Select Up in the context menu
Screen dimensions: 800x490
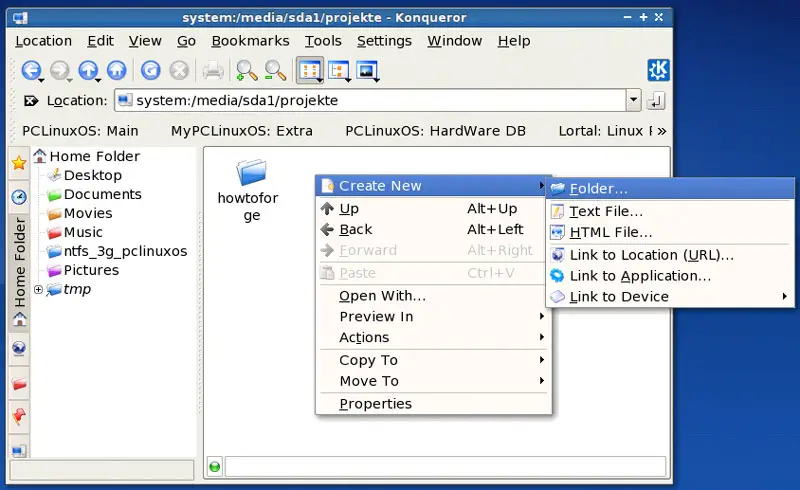tap(433, 208)
